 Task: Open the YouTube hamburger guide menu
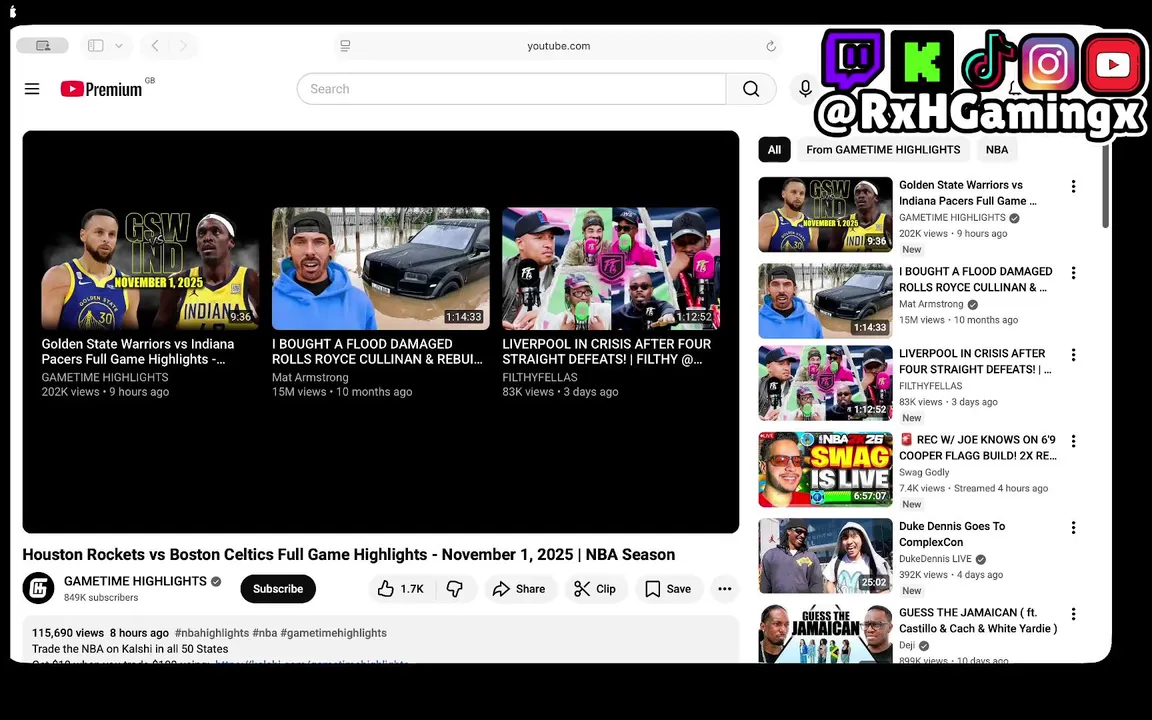[x=32, y=89]
